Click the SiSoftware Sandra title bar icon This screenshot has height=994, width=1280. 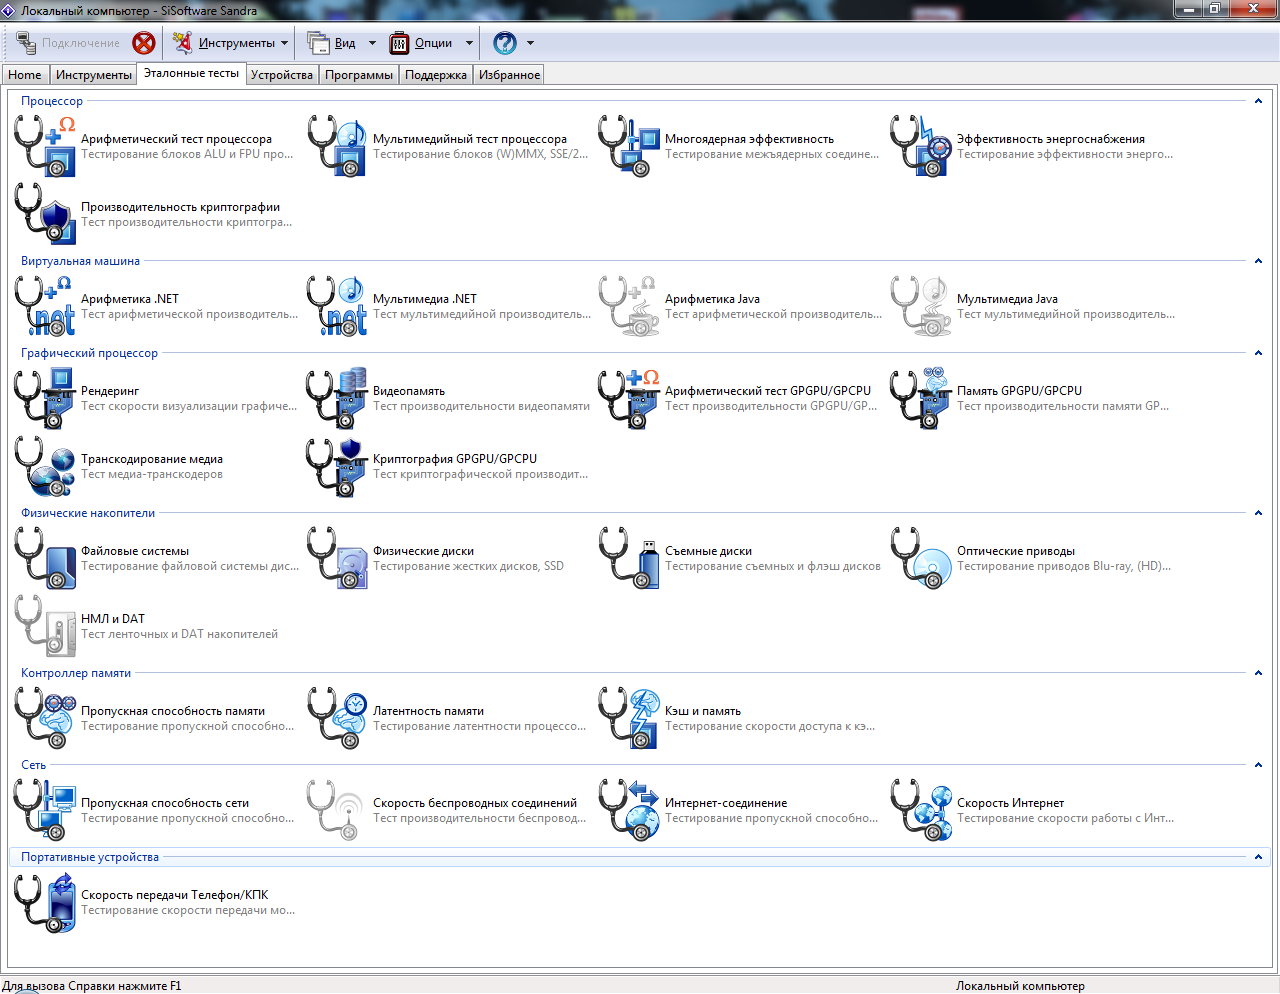[x=9, y=10]
